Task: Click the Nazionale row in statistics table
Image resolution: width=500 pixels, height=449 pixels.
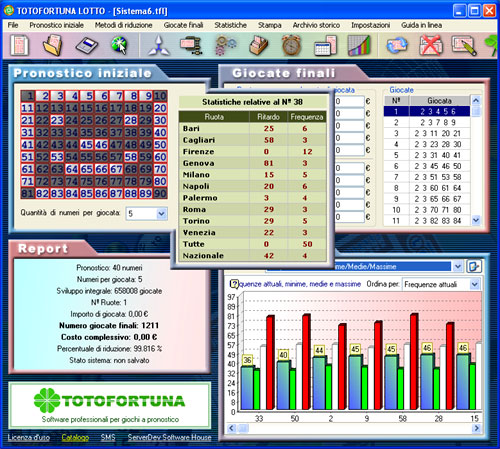Action: click(x=253, y=256)
